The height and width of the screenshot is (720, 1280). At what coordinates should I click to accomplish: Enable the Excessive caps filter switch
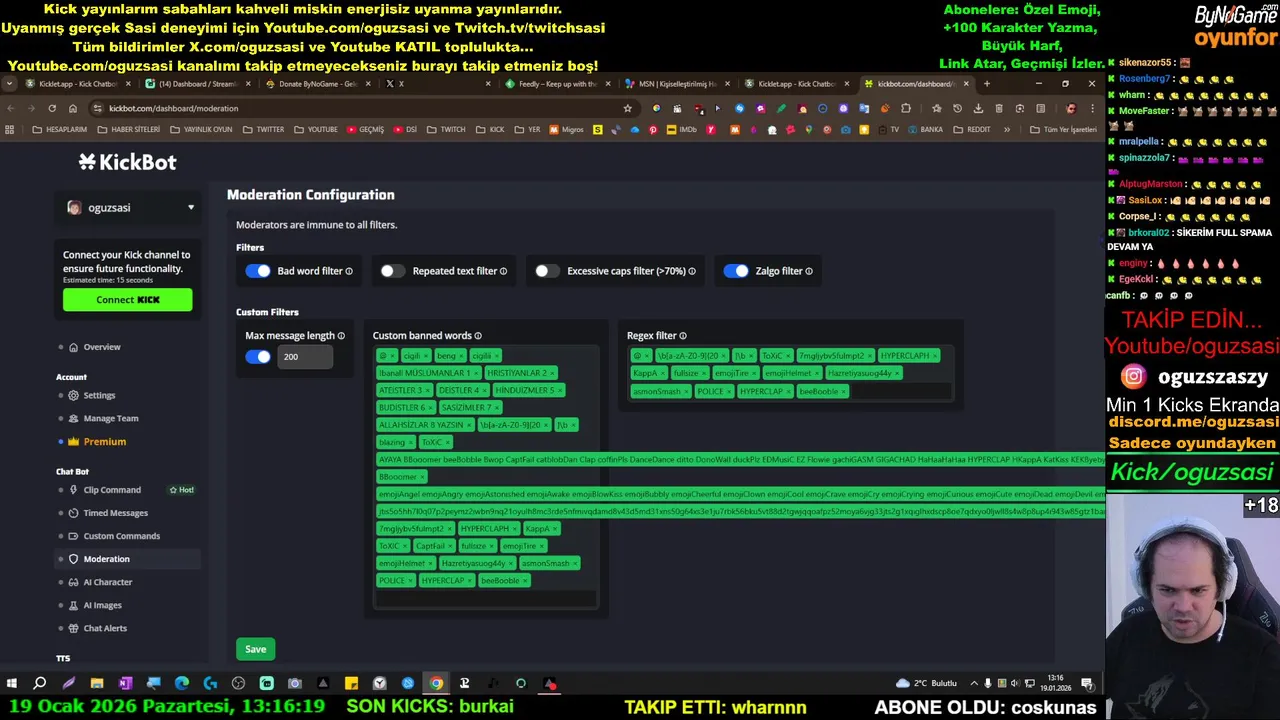547,271
